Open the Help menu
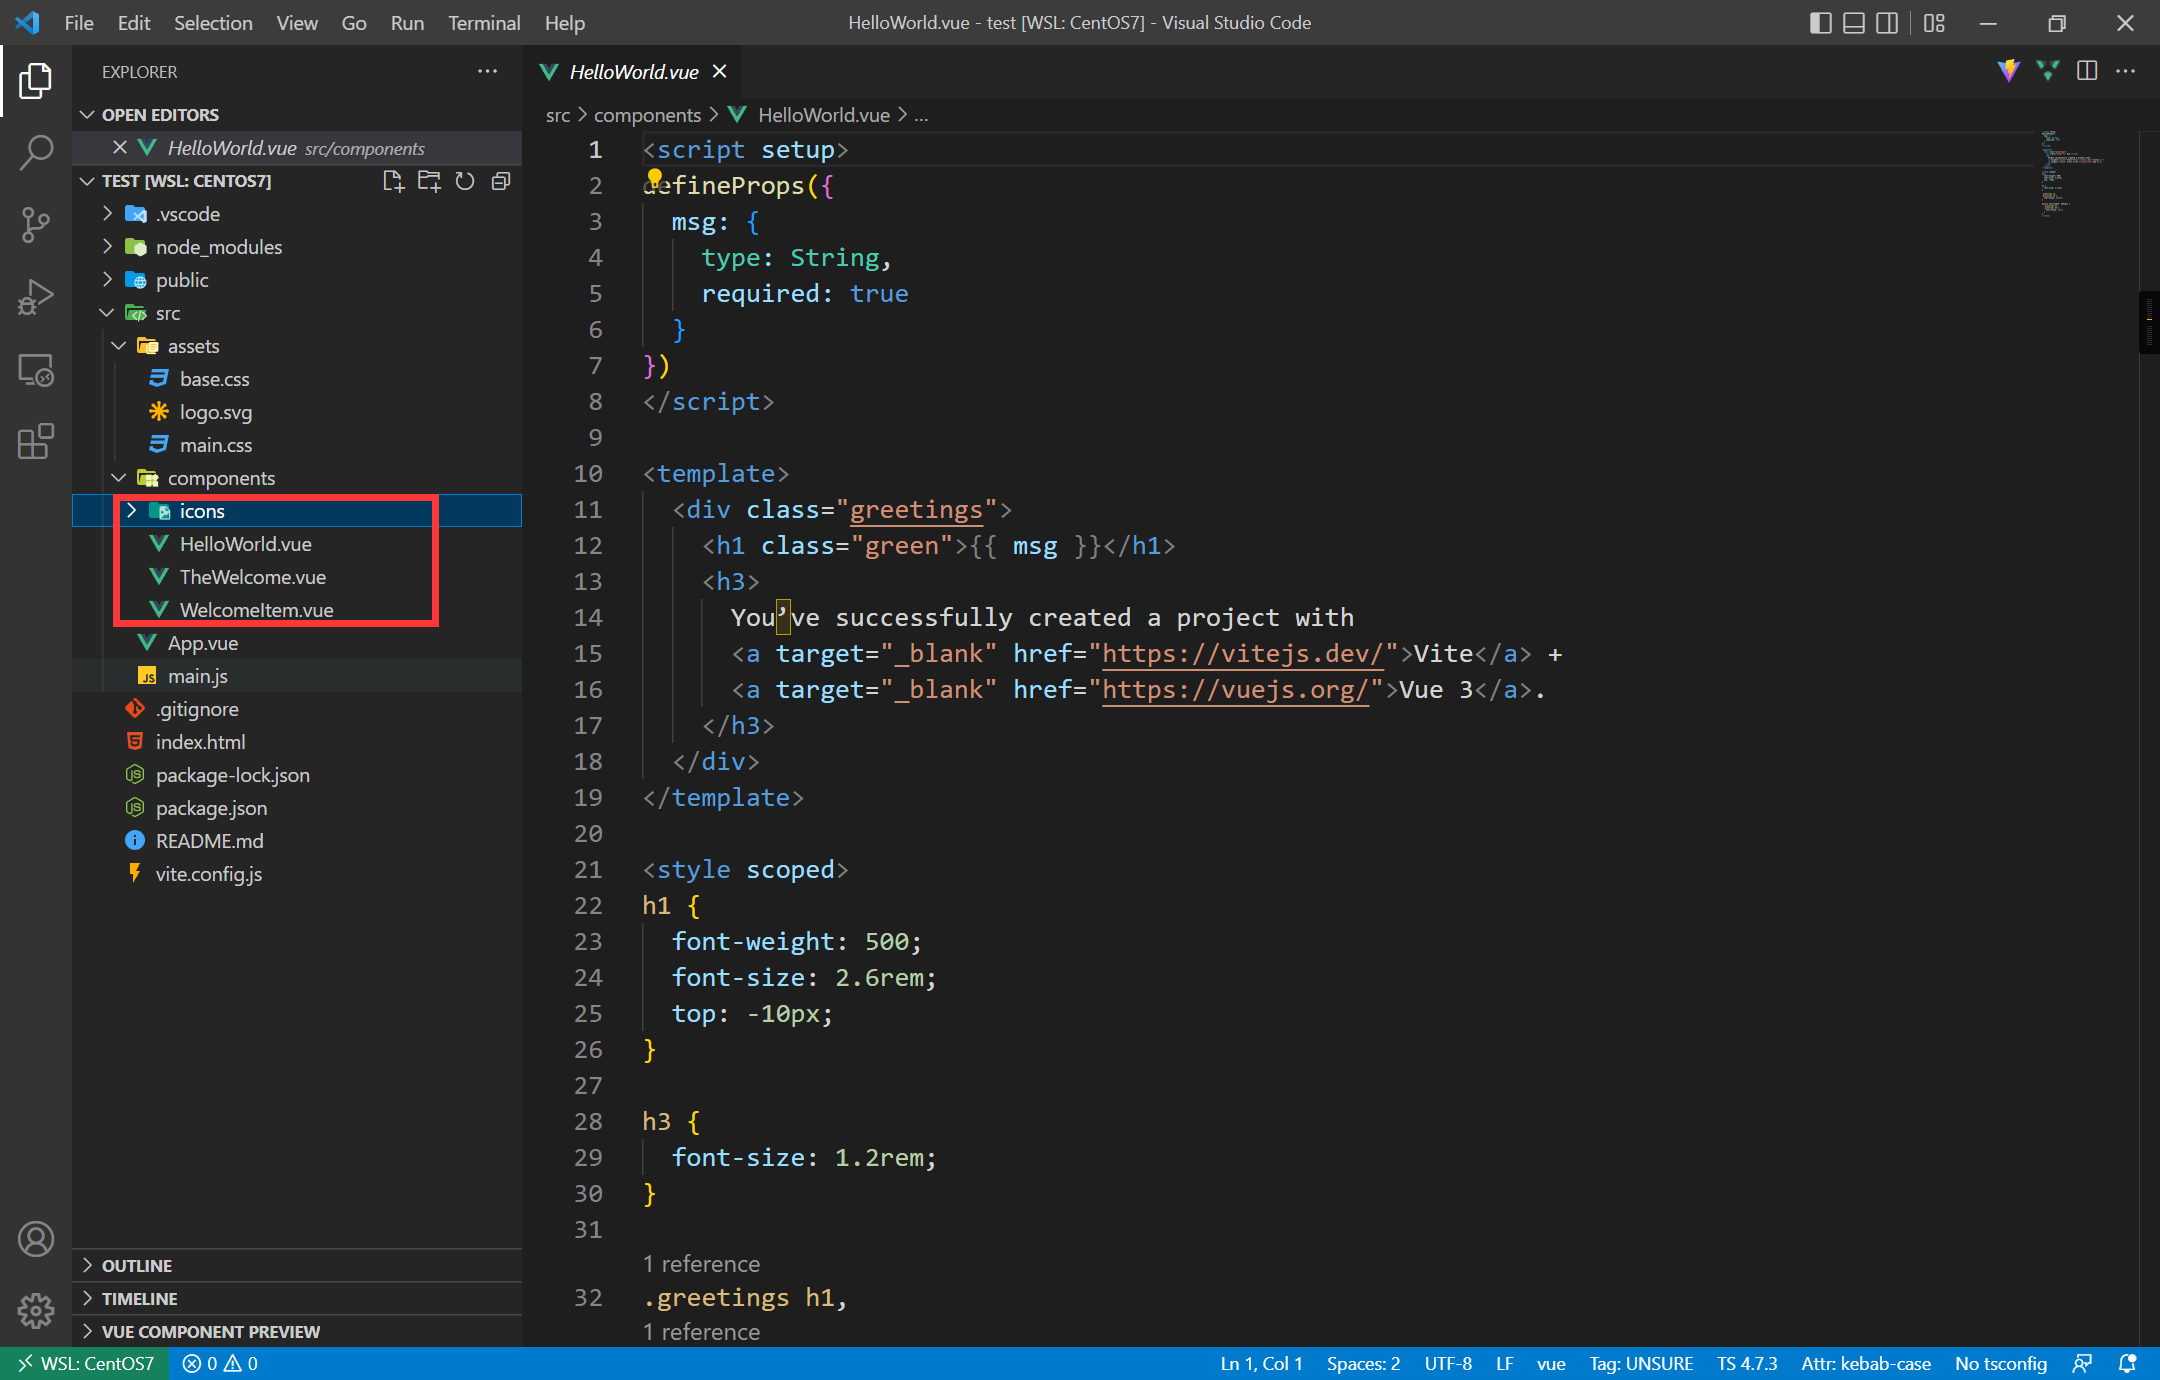 click(565, 23)
